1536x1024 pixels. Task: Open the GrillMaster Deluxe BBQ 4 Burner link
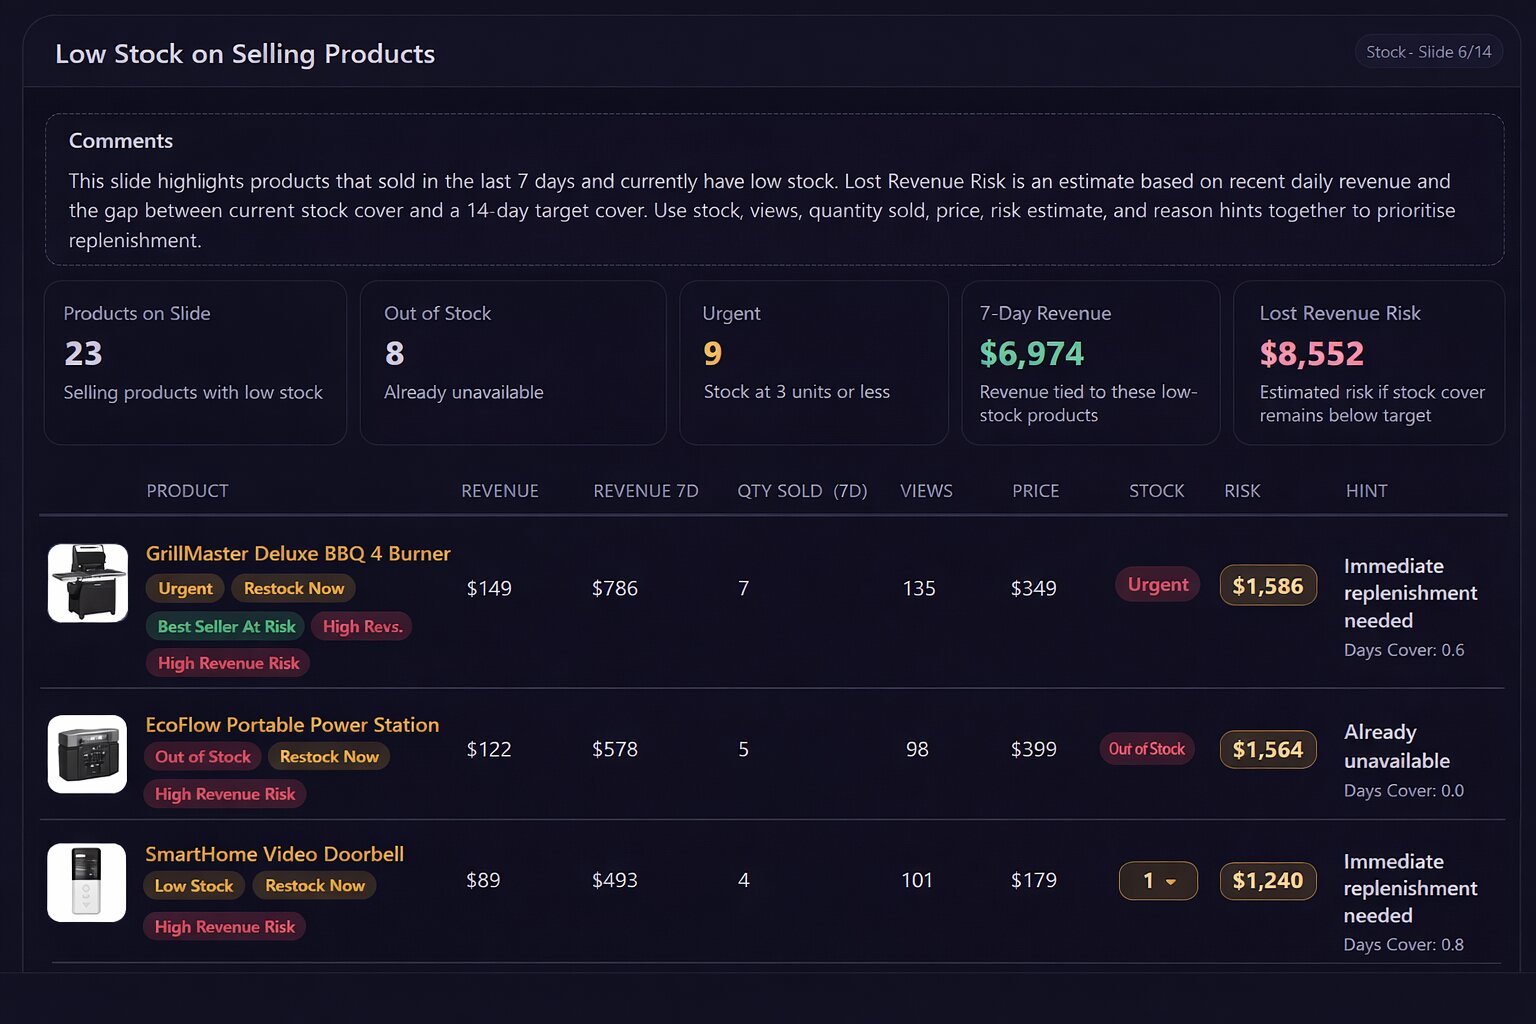pos(298,553)
